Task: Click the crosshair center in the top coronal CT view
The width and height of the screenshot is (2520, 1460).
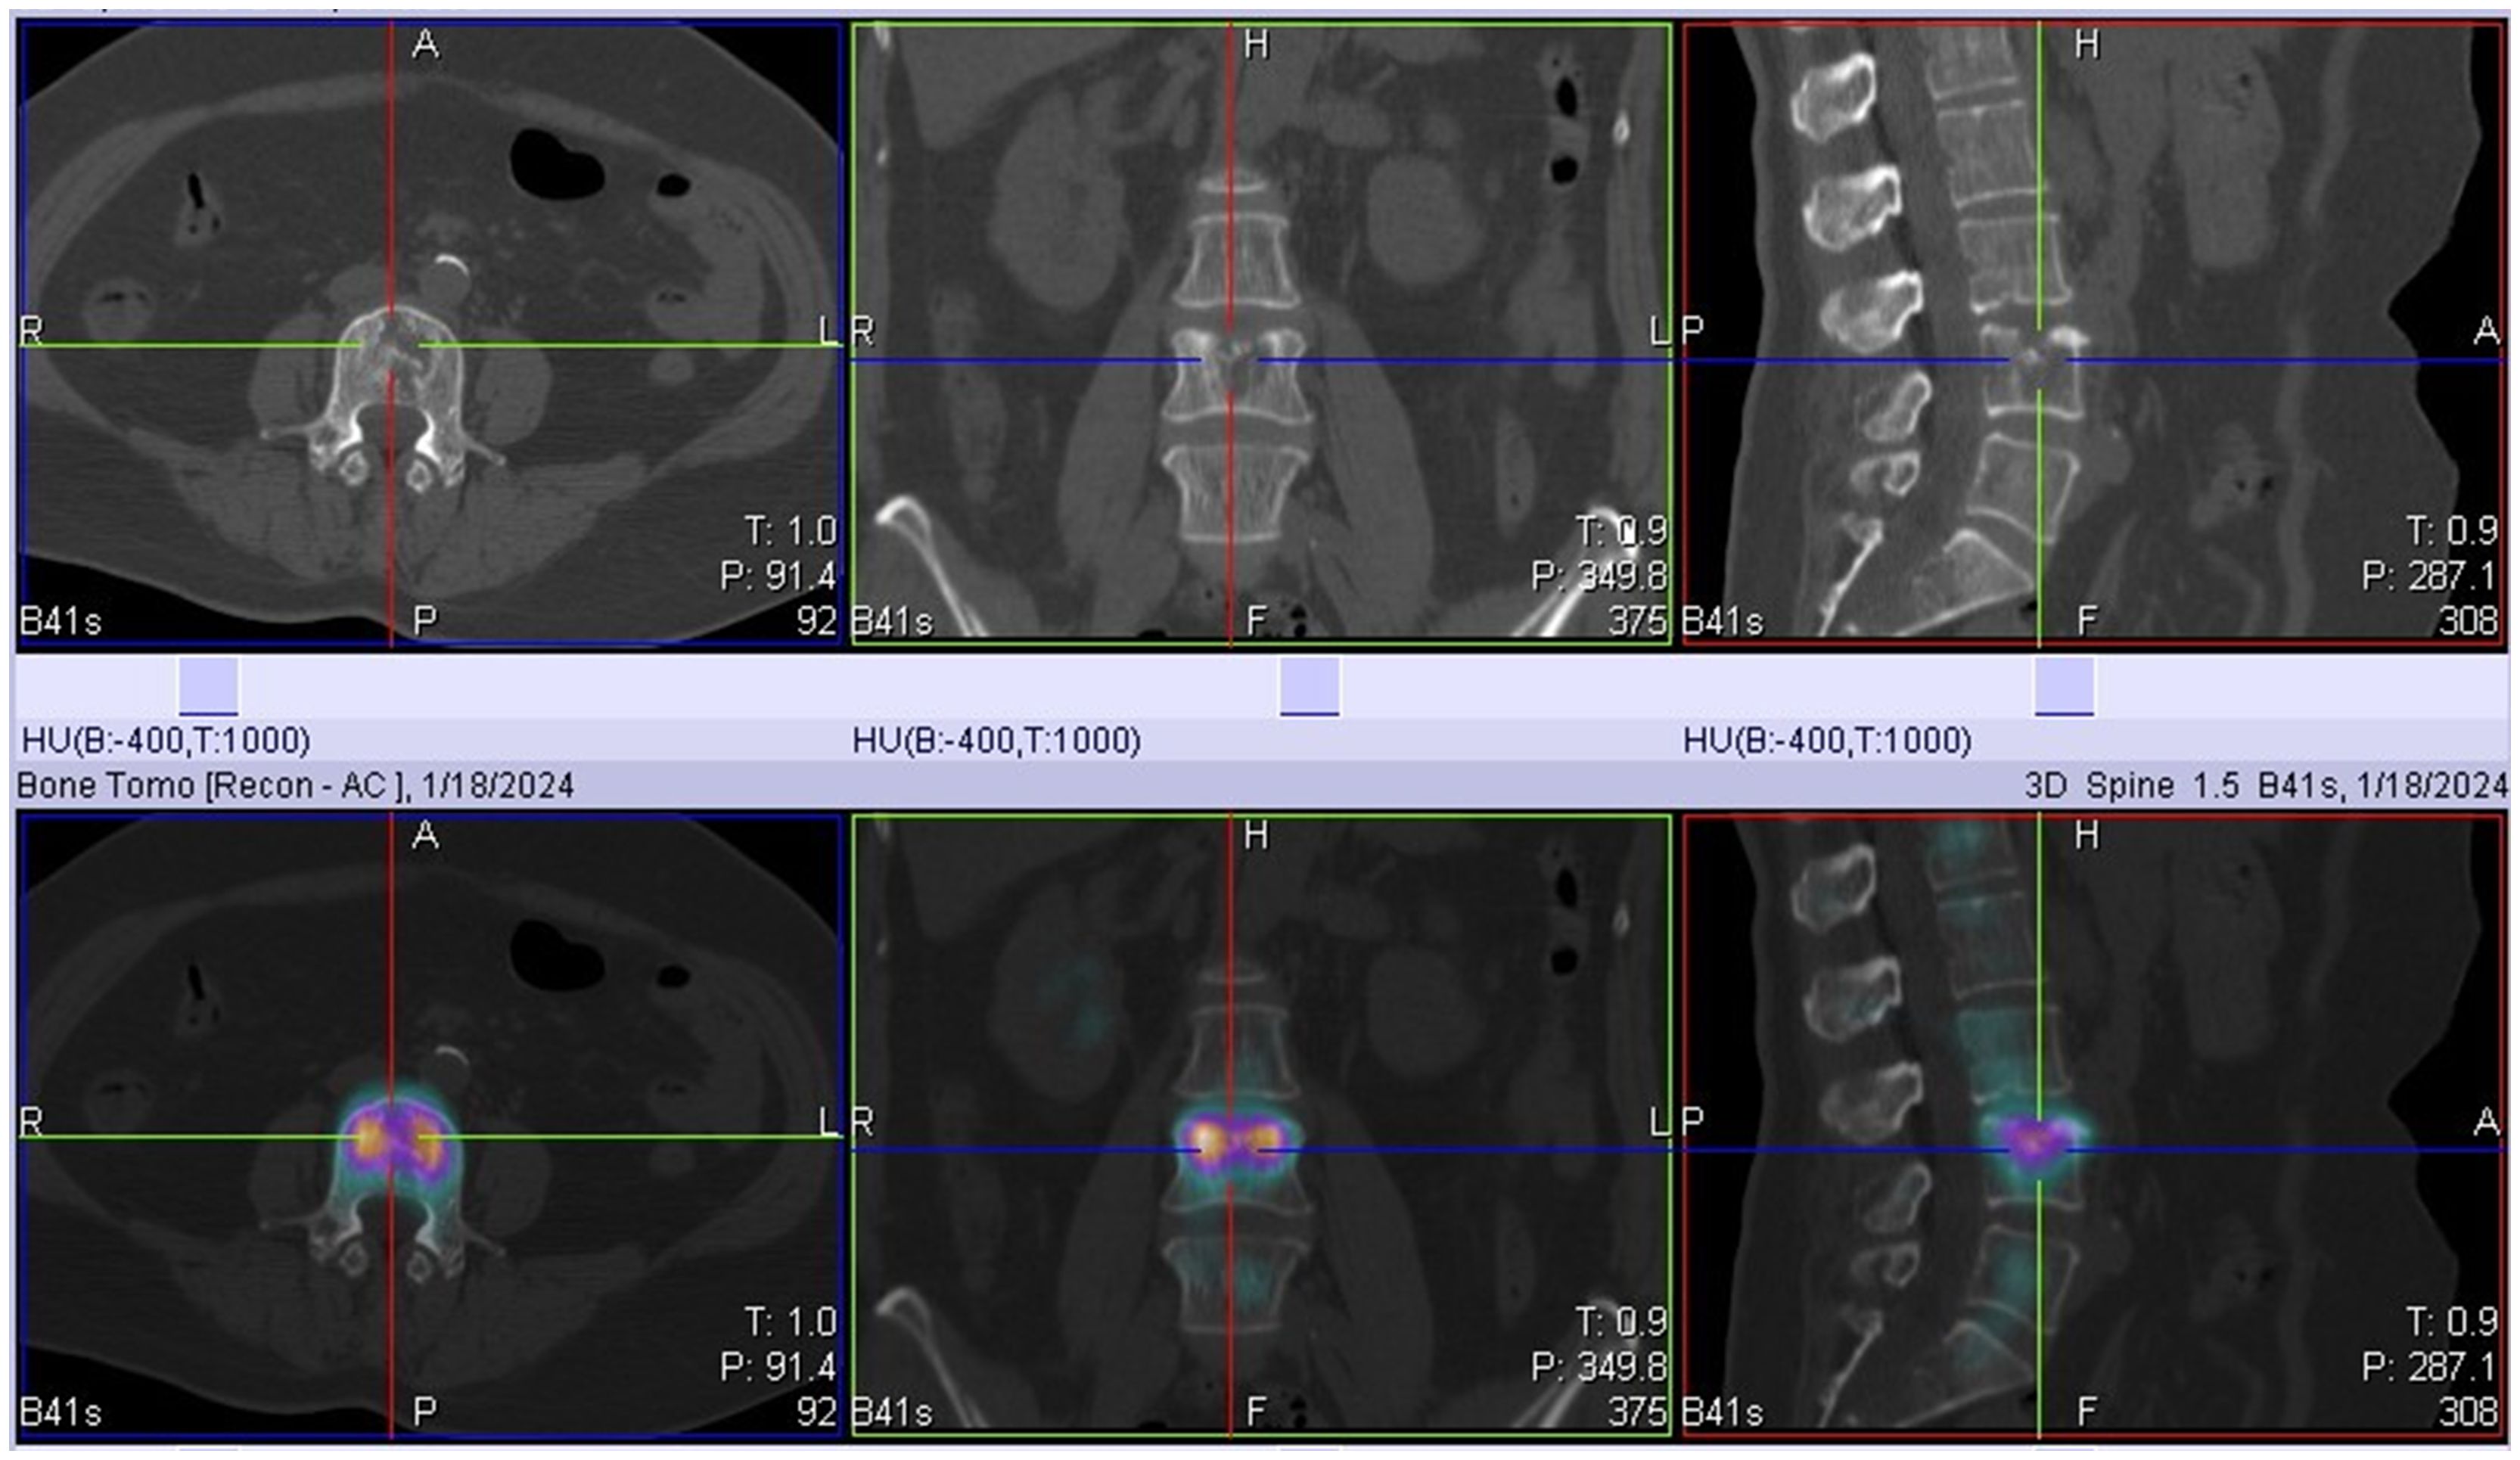Action: pyautogui.click(x=1230, y=360)
